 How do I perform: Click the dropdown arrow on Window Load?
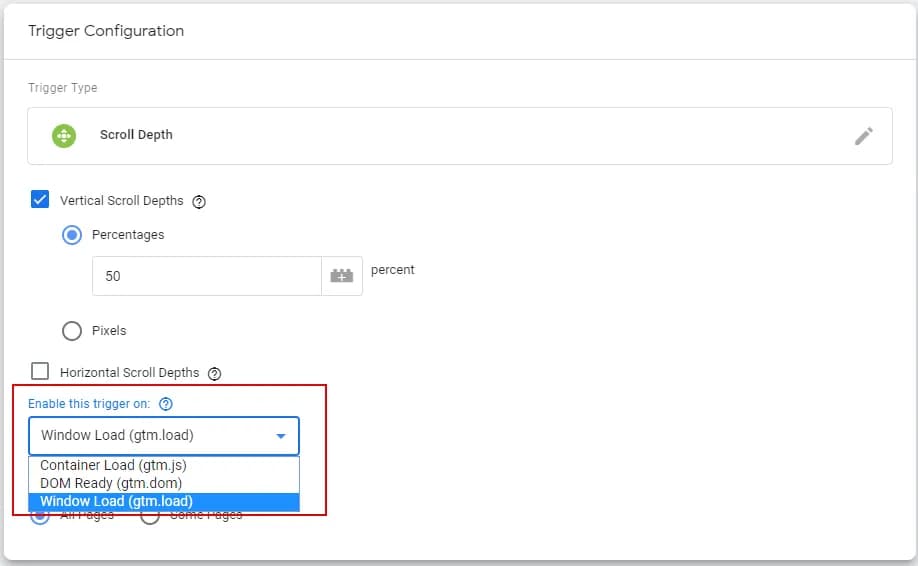(281, 436)
